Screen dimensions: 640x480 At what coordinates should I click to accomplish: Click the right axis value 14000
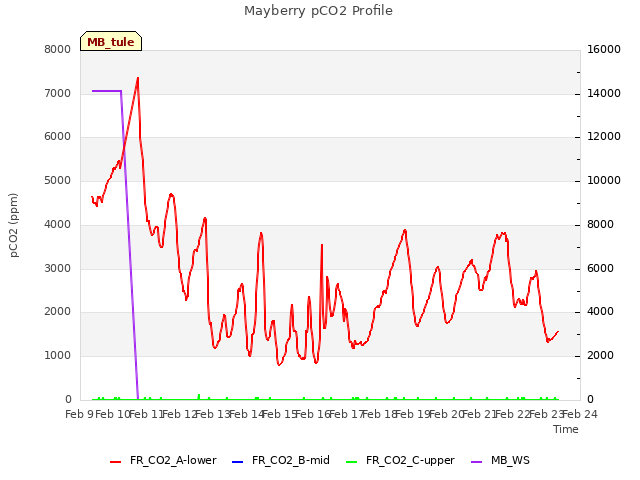coord(604,93)
